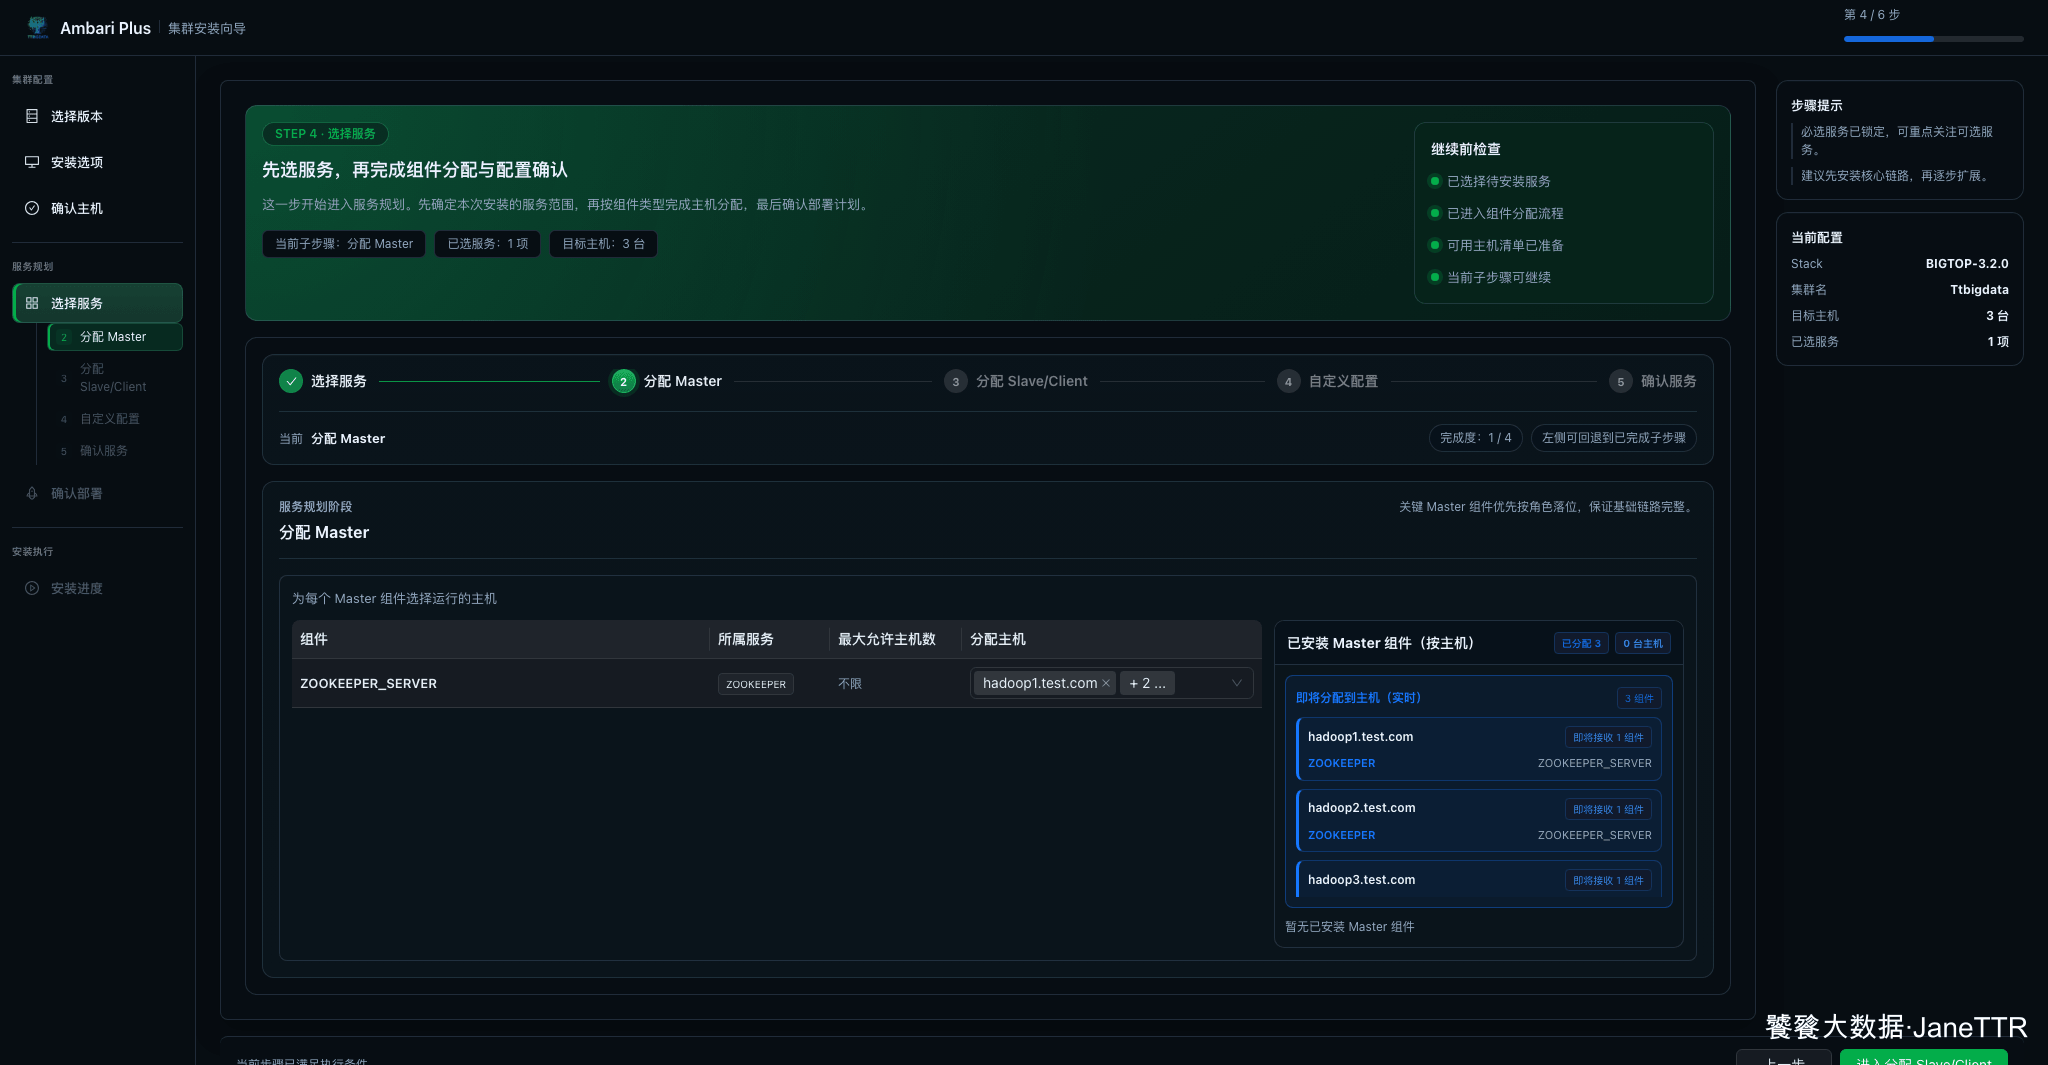This screenshot has width=2048, height=1065.
Task: Click the STEP 4 · 选择服务 badge
Action: point(325,134)
